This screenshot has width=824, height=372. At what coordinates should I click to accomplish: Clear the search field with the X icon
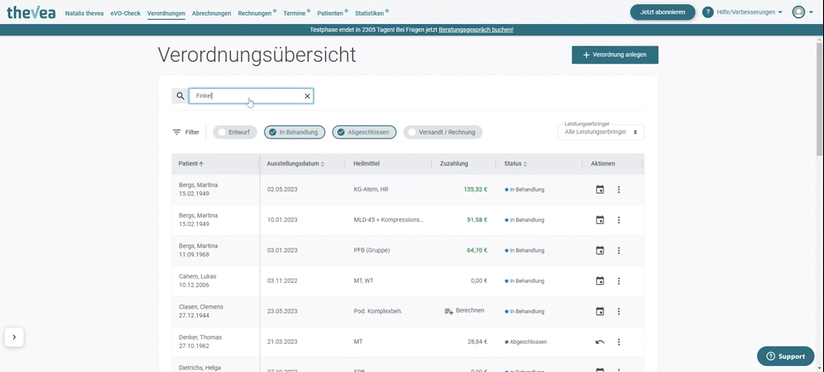[307, 96]
